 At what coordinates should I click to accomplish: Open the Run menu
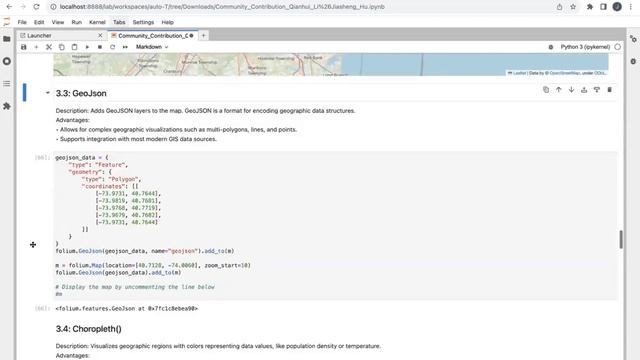(76, 22)
